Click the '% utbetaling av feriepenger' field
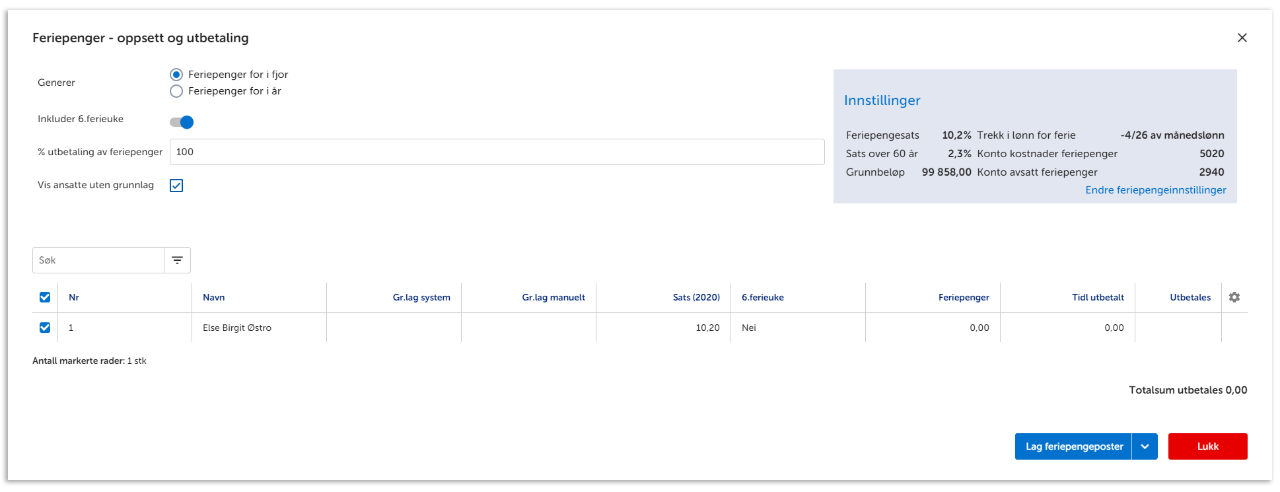The height and width of the screenshot is (492, 1280). [496, 152]
